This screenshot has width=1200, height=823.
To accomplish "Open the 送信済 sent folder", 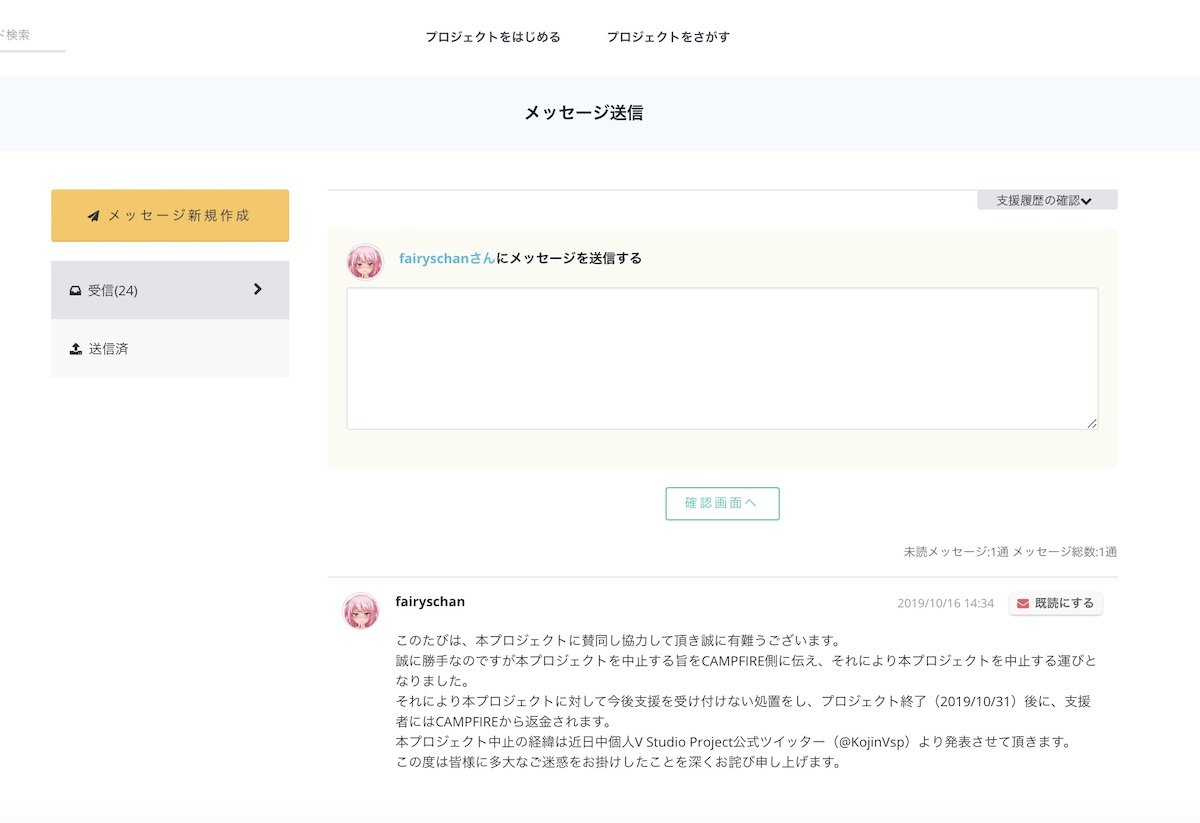I will pyautogui.click(x=170, y=349).
